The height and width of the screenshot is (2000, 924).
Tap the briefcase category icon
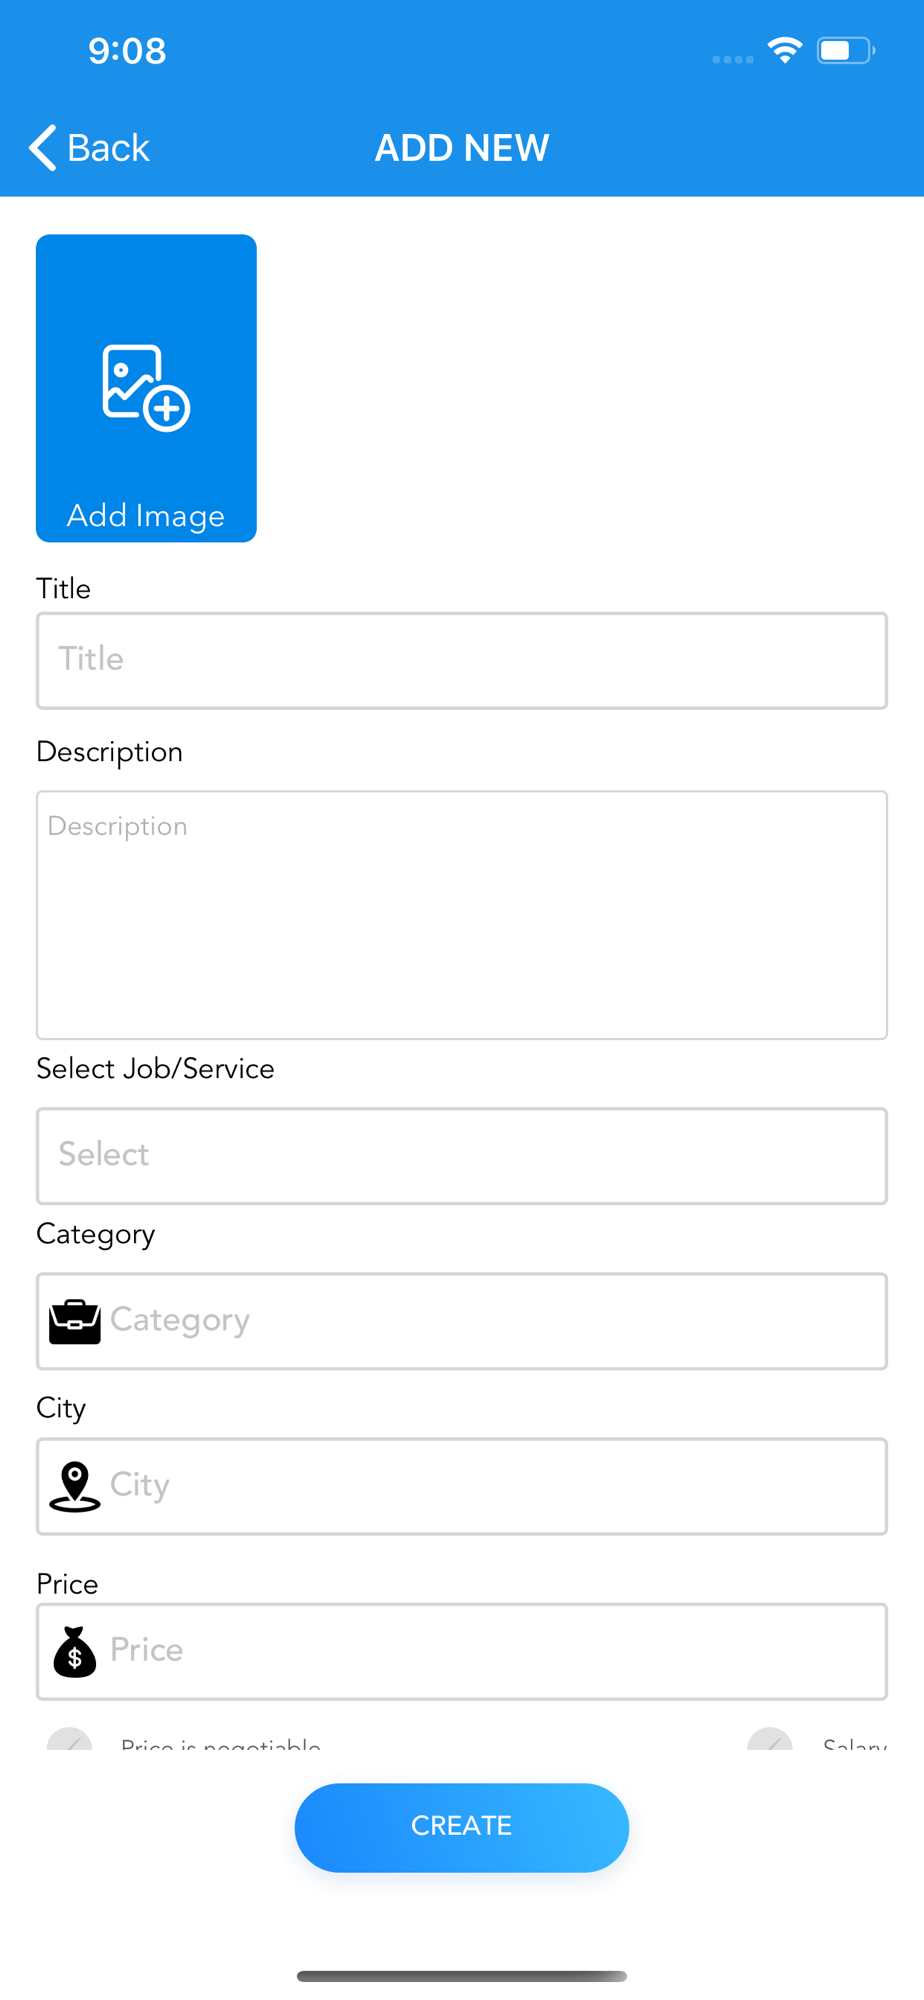click(75, 1321)
